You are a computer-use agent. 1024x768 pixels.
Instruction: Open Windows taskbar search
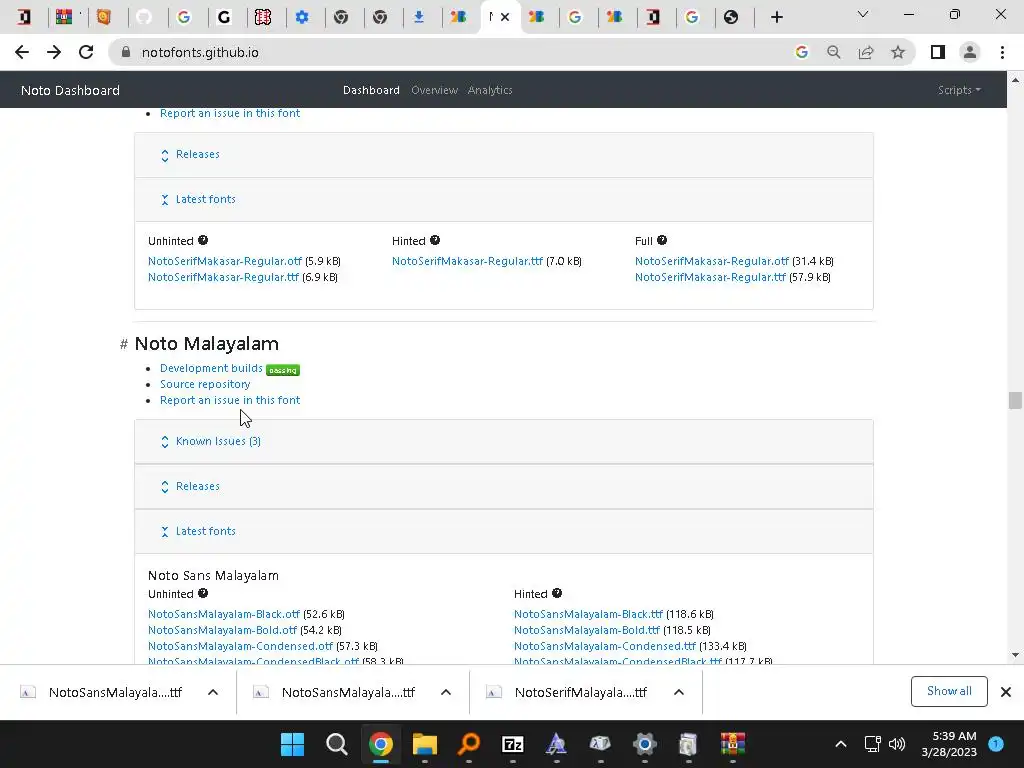336,744
